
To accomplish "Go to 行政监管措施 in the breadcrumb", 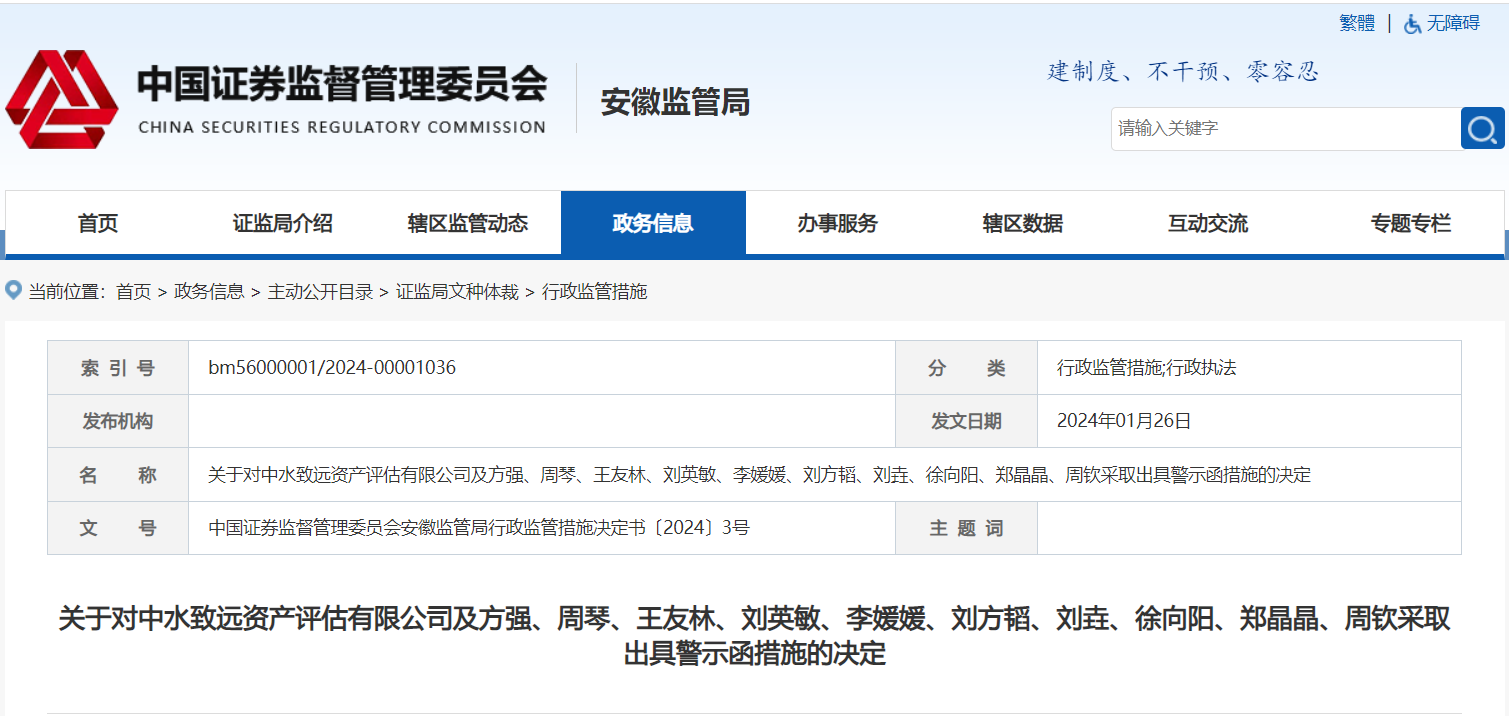I will click(x=594, y=292).
